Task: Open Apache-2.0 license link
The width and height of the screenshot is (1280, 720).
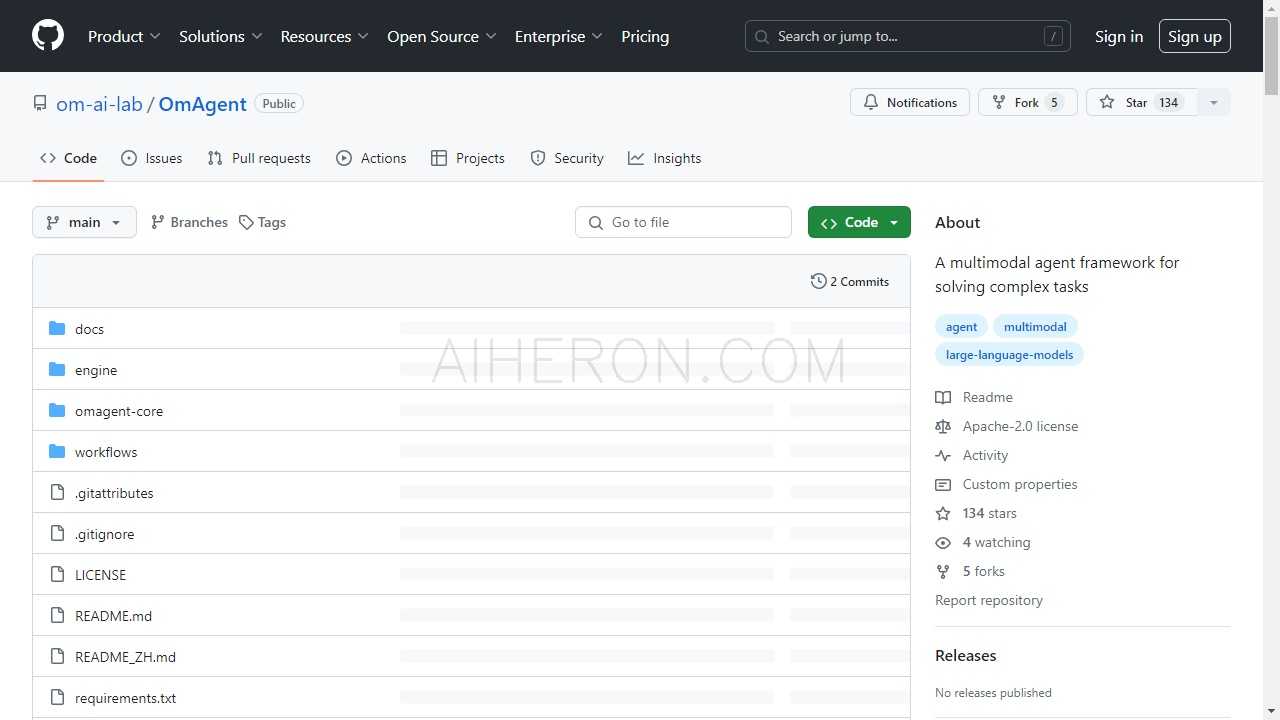Action: click(x=1007, y=426)
